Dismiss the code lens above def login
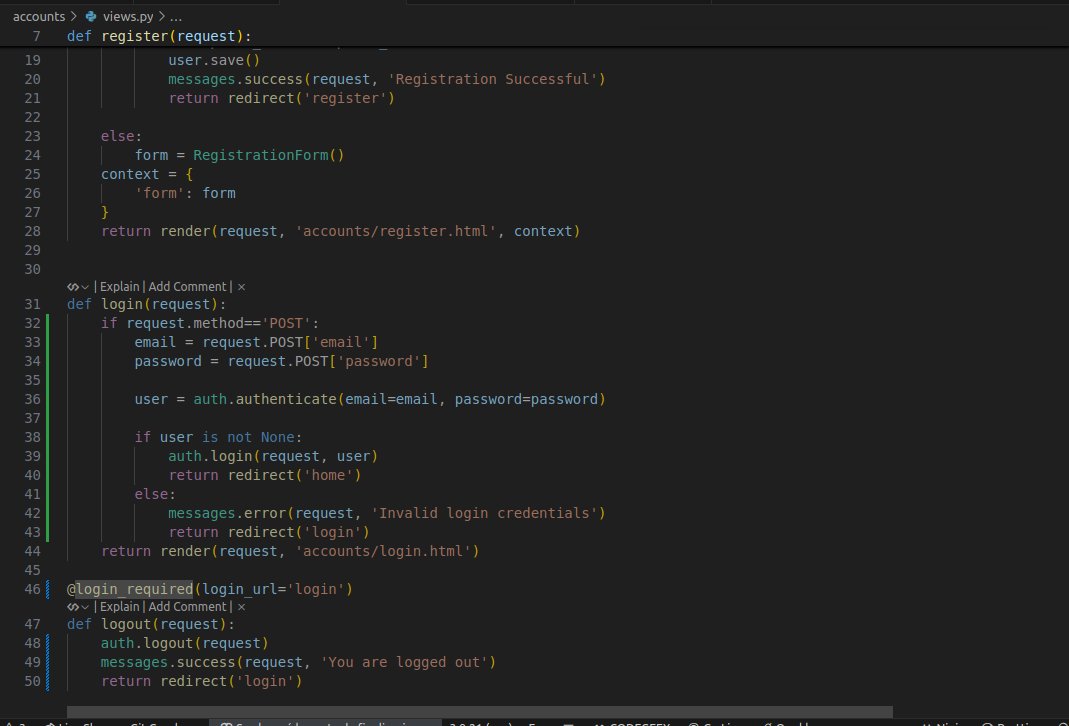The width and height of the screenshot is (1069, 726). coord(241,287)
